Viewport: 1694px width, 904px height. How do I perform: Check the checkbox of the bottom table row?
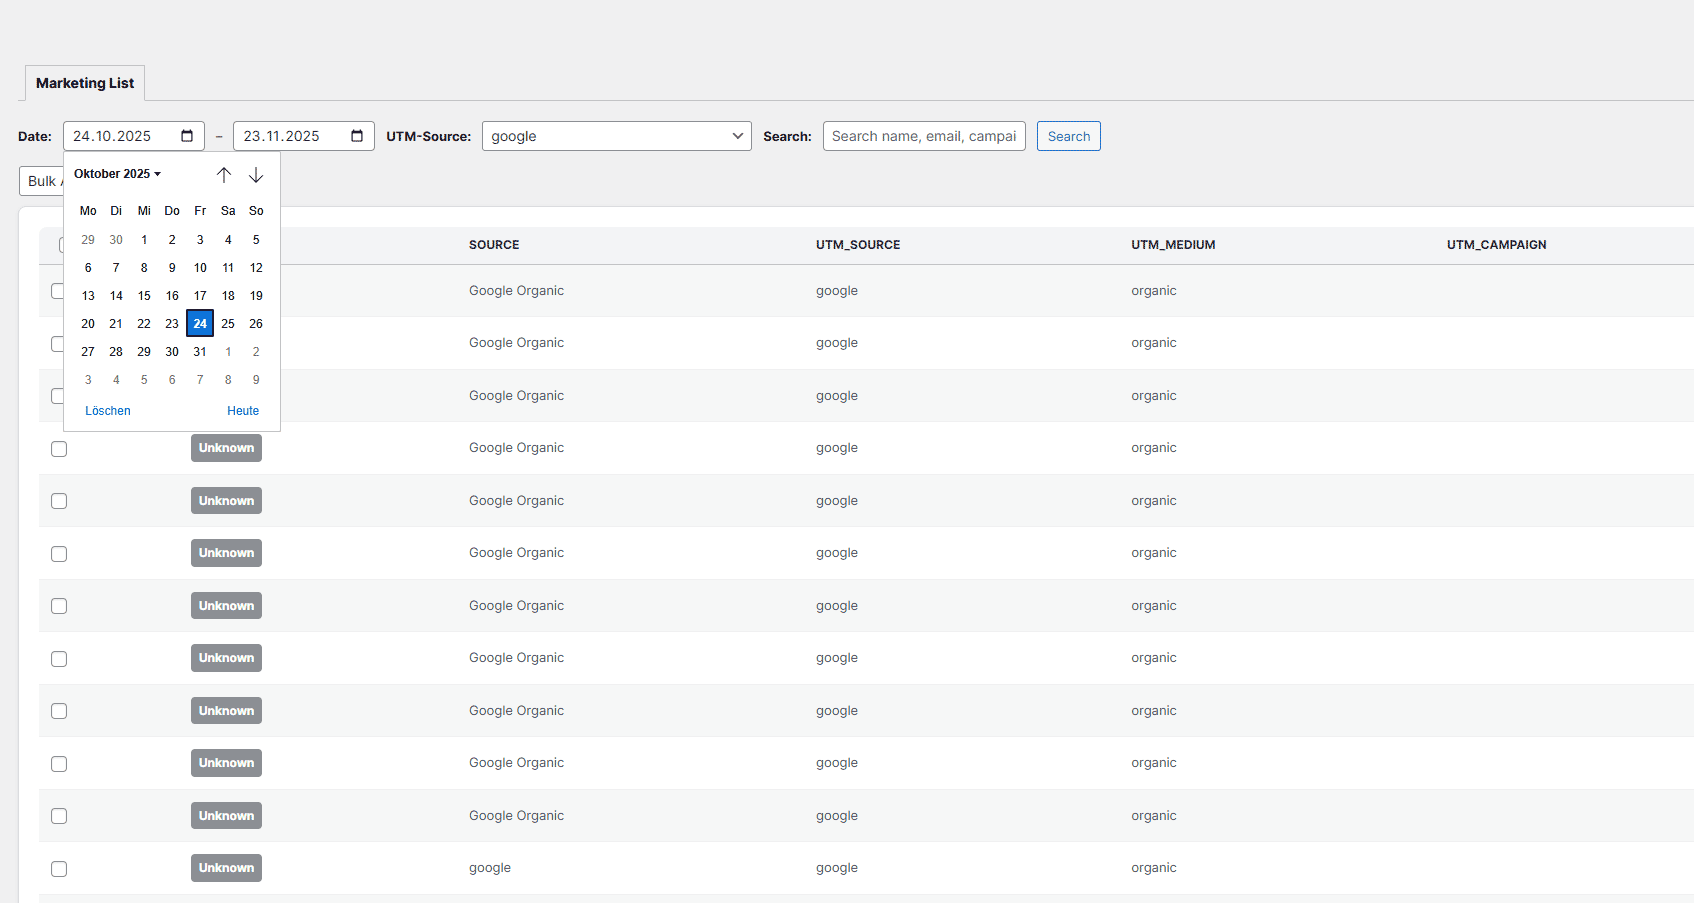click(59, 869)
